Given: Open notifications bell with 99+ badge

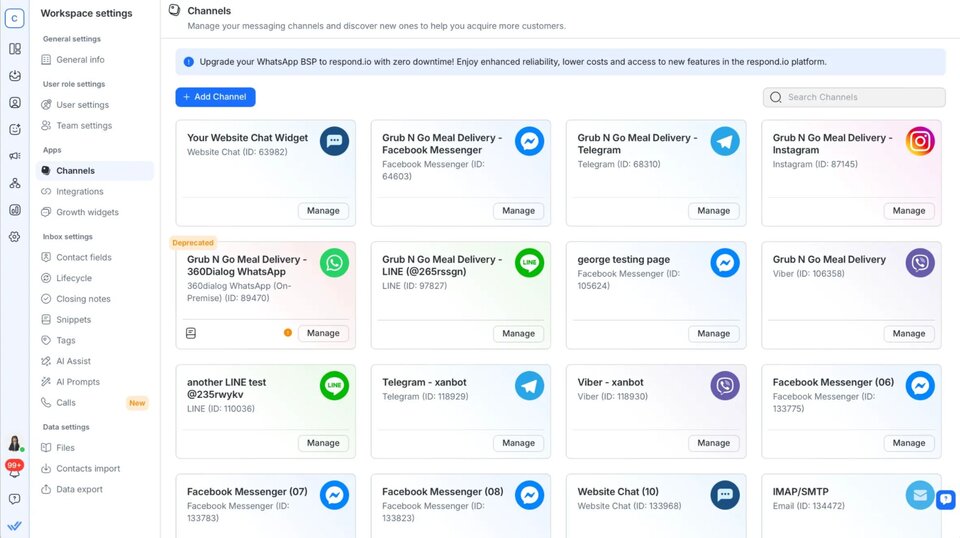Looking at the screenshot, I should tap(15, 469).
